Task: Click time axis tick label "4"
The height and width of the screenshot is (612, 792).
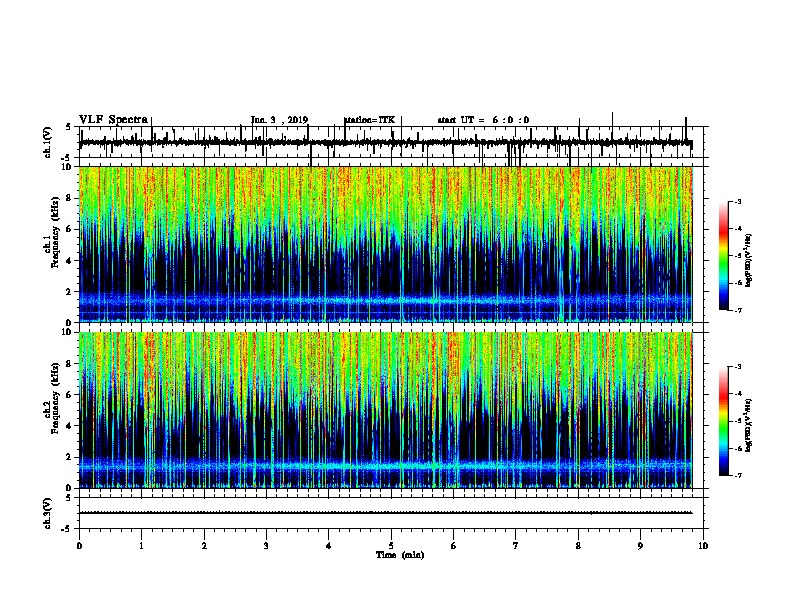Action: 329,546
